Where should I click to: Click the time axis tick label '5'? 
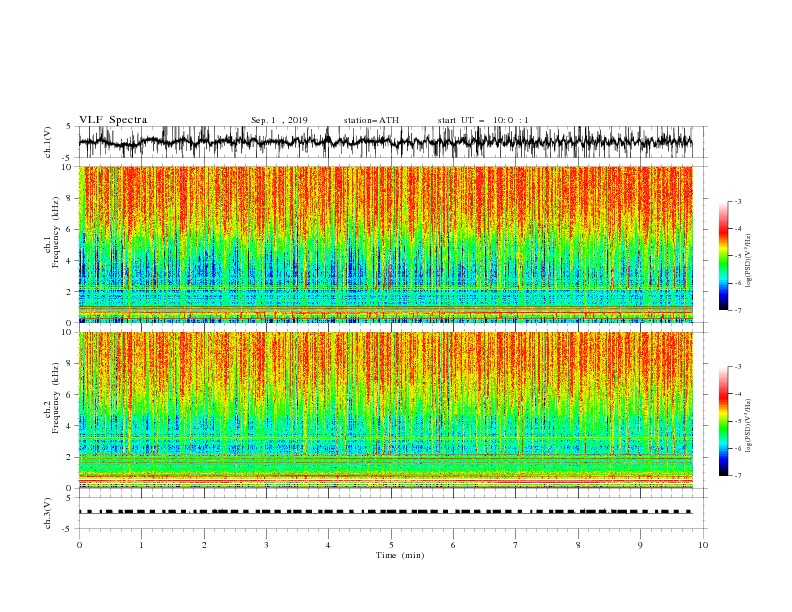[391, 545]
